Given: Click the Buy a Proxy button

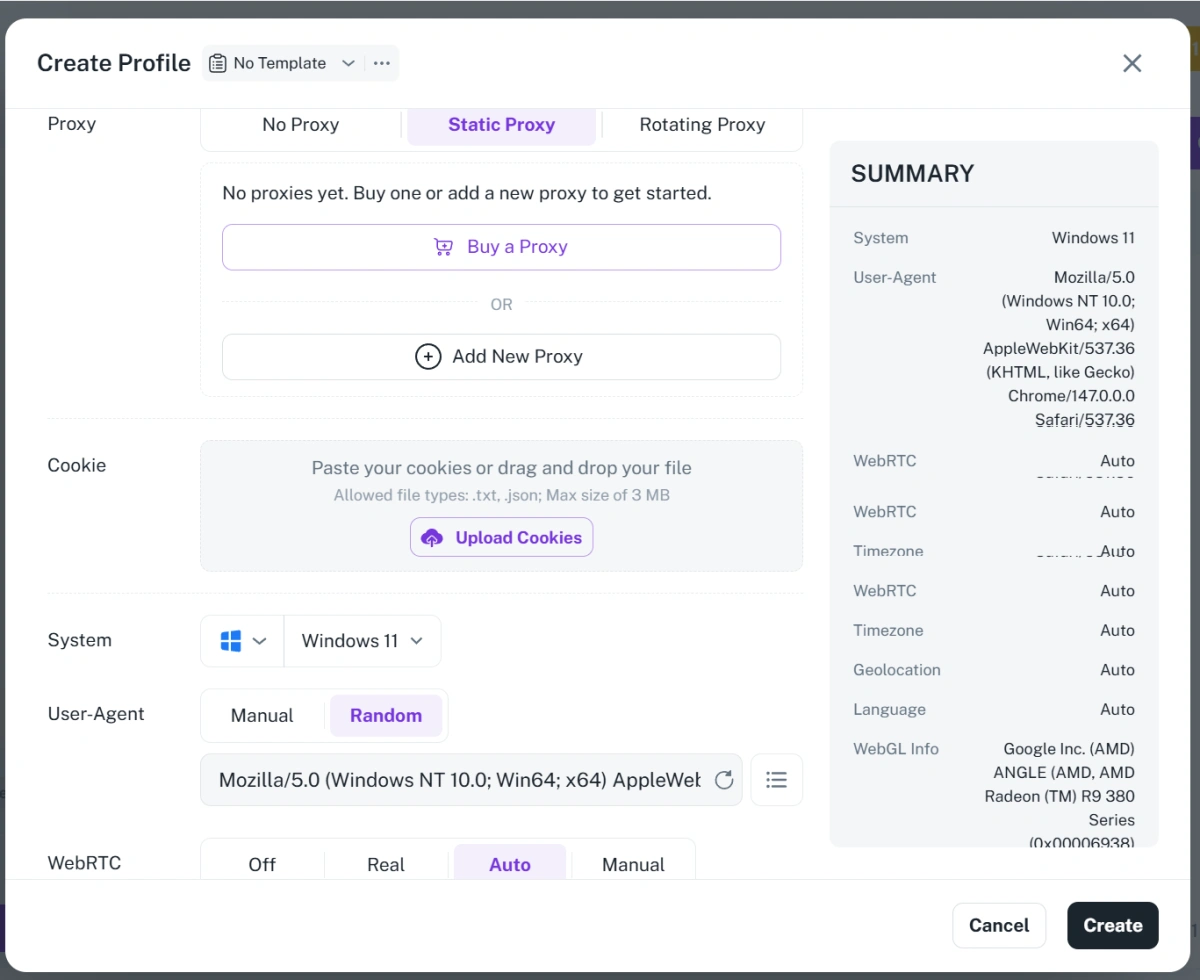Looking at the screenshot, I should (x=501, y=247).
